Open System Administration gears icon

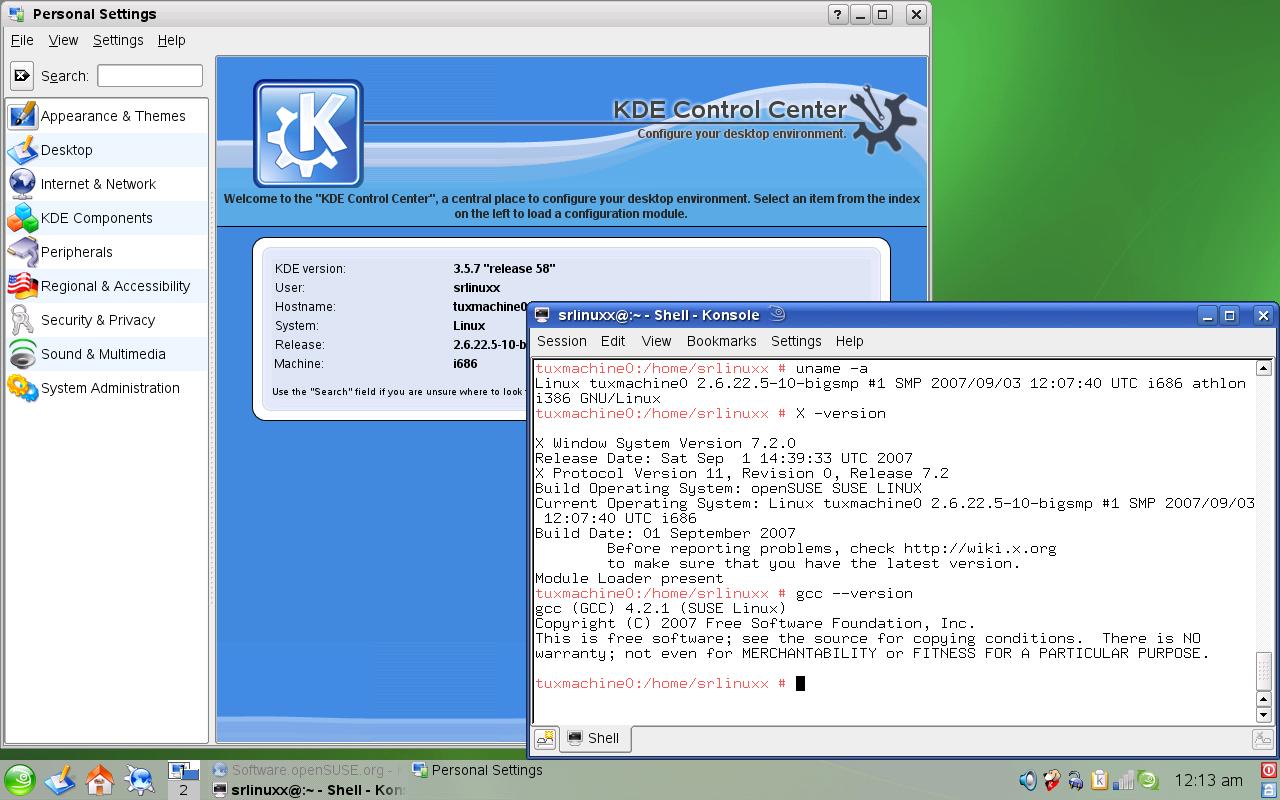click(x=22, y=388)
